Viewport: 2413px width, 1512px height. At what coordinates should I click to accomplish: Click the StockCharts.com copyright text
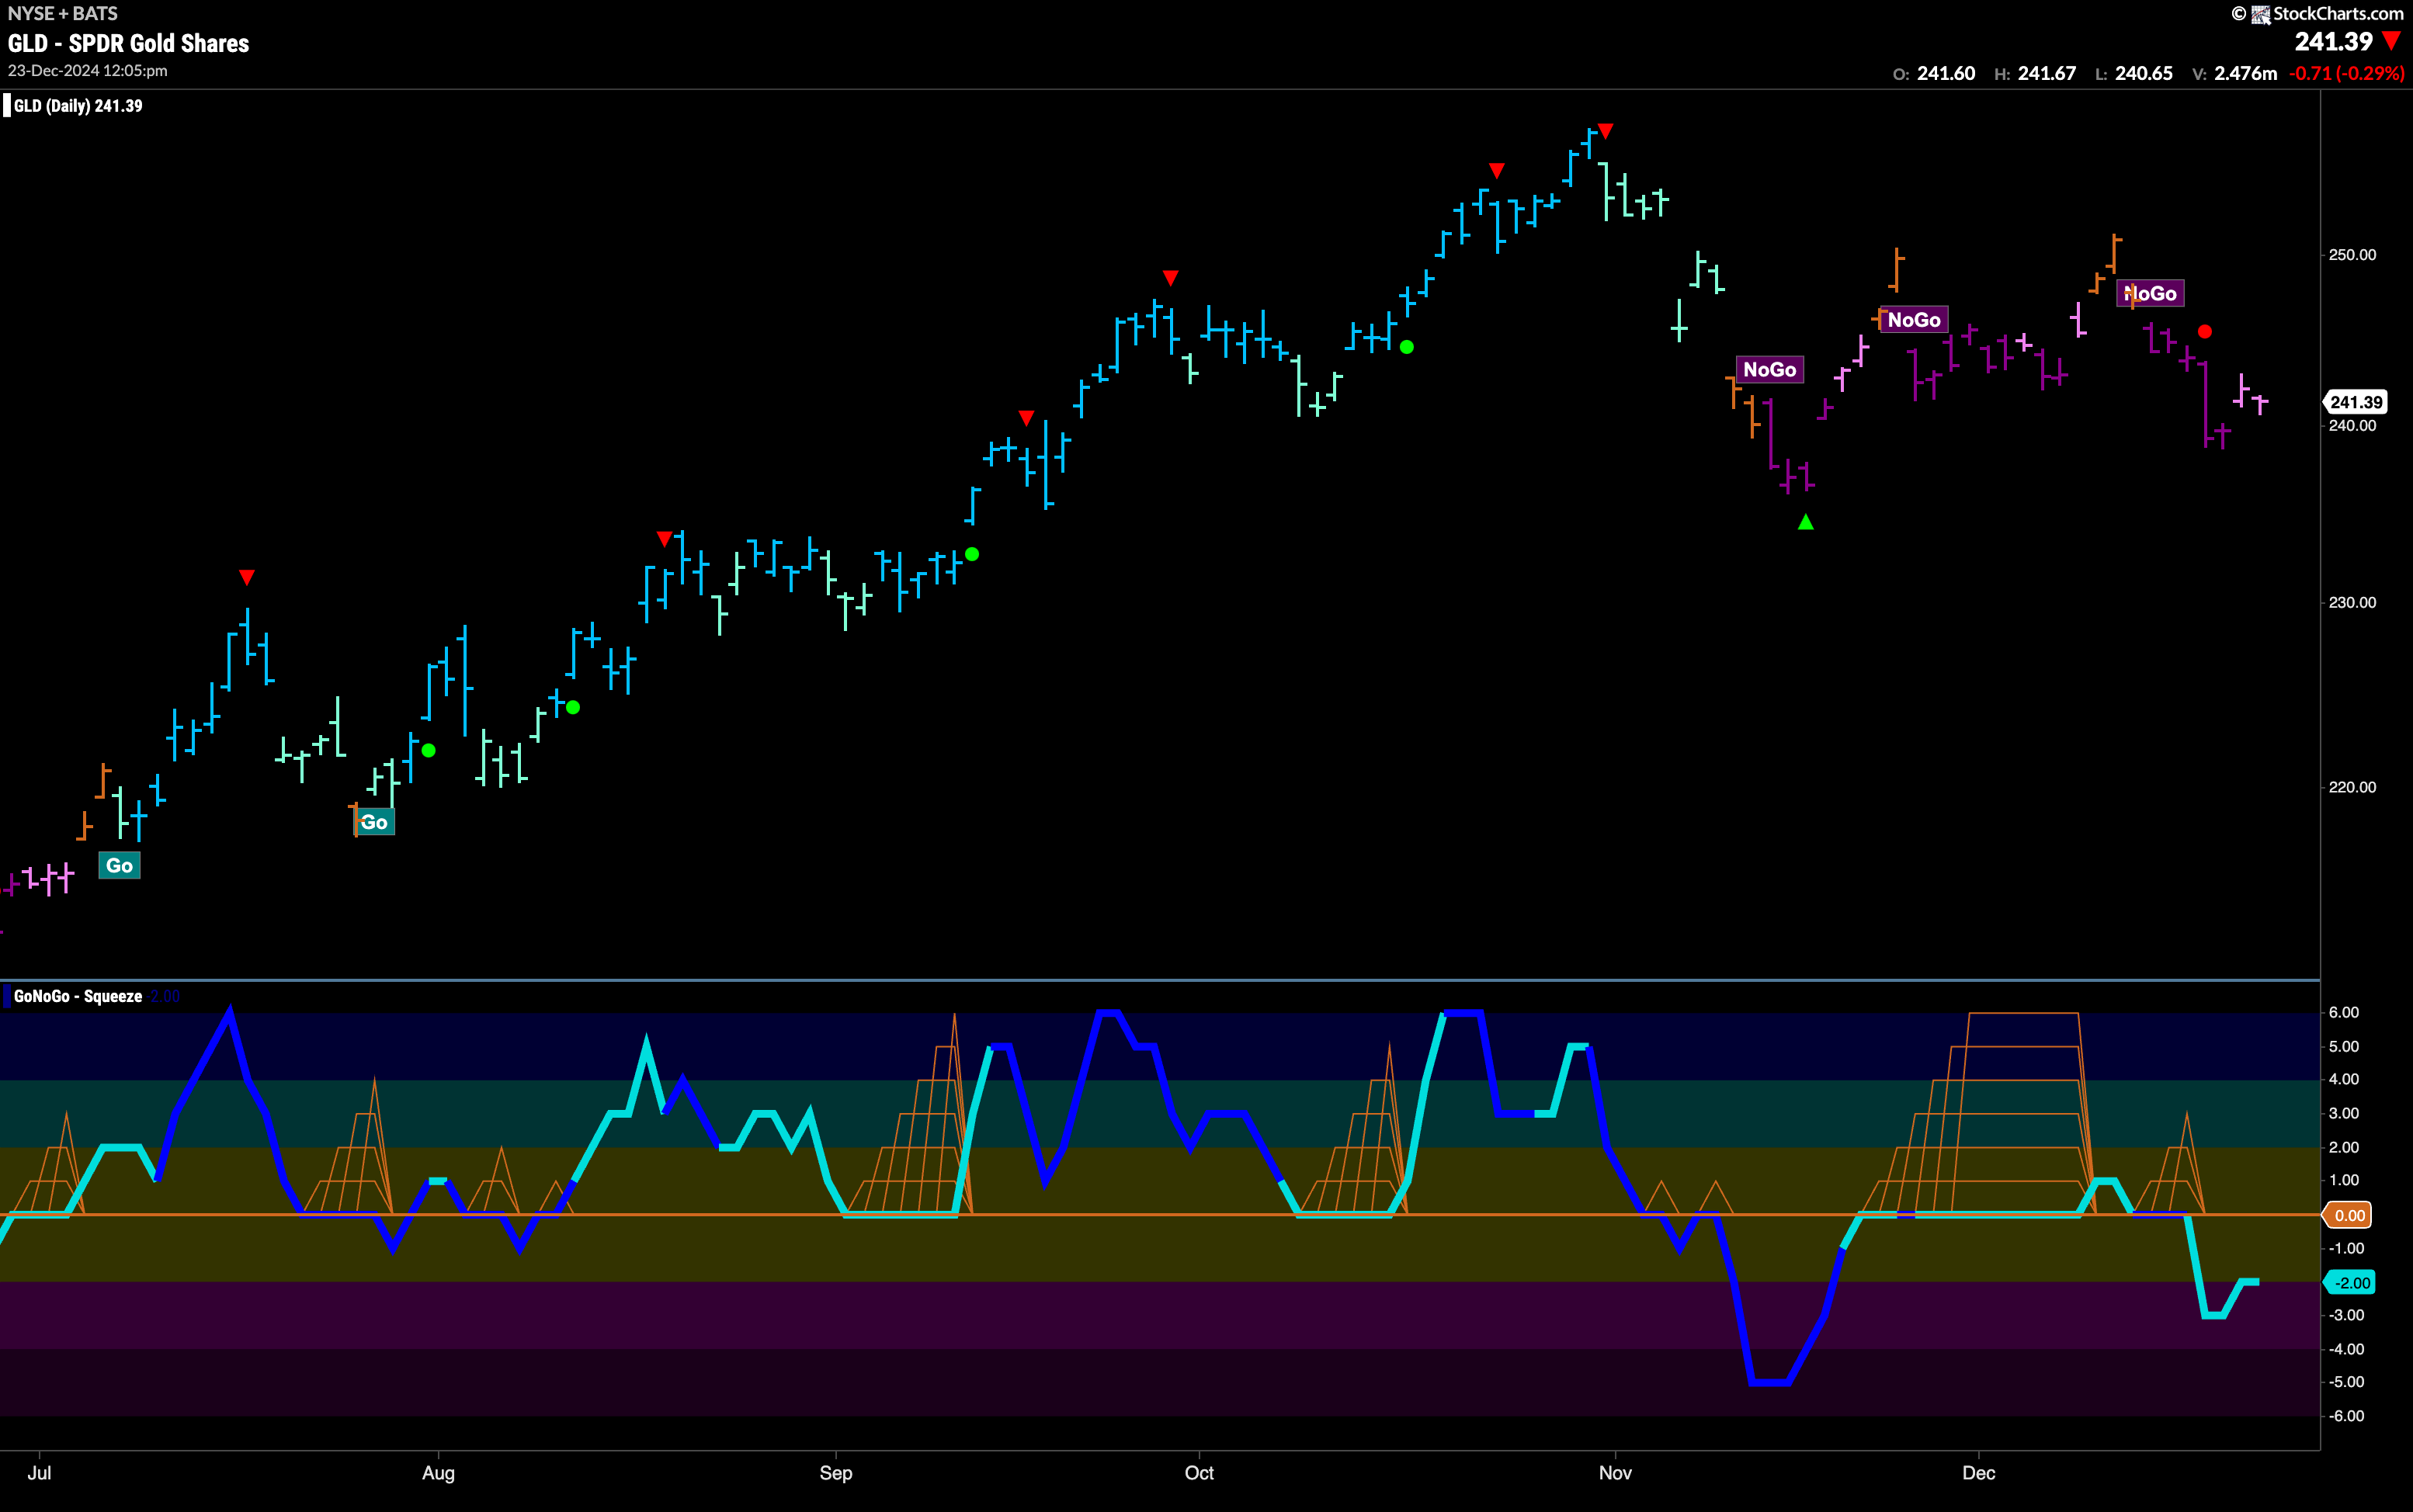[x=2338, y=14]
